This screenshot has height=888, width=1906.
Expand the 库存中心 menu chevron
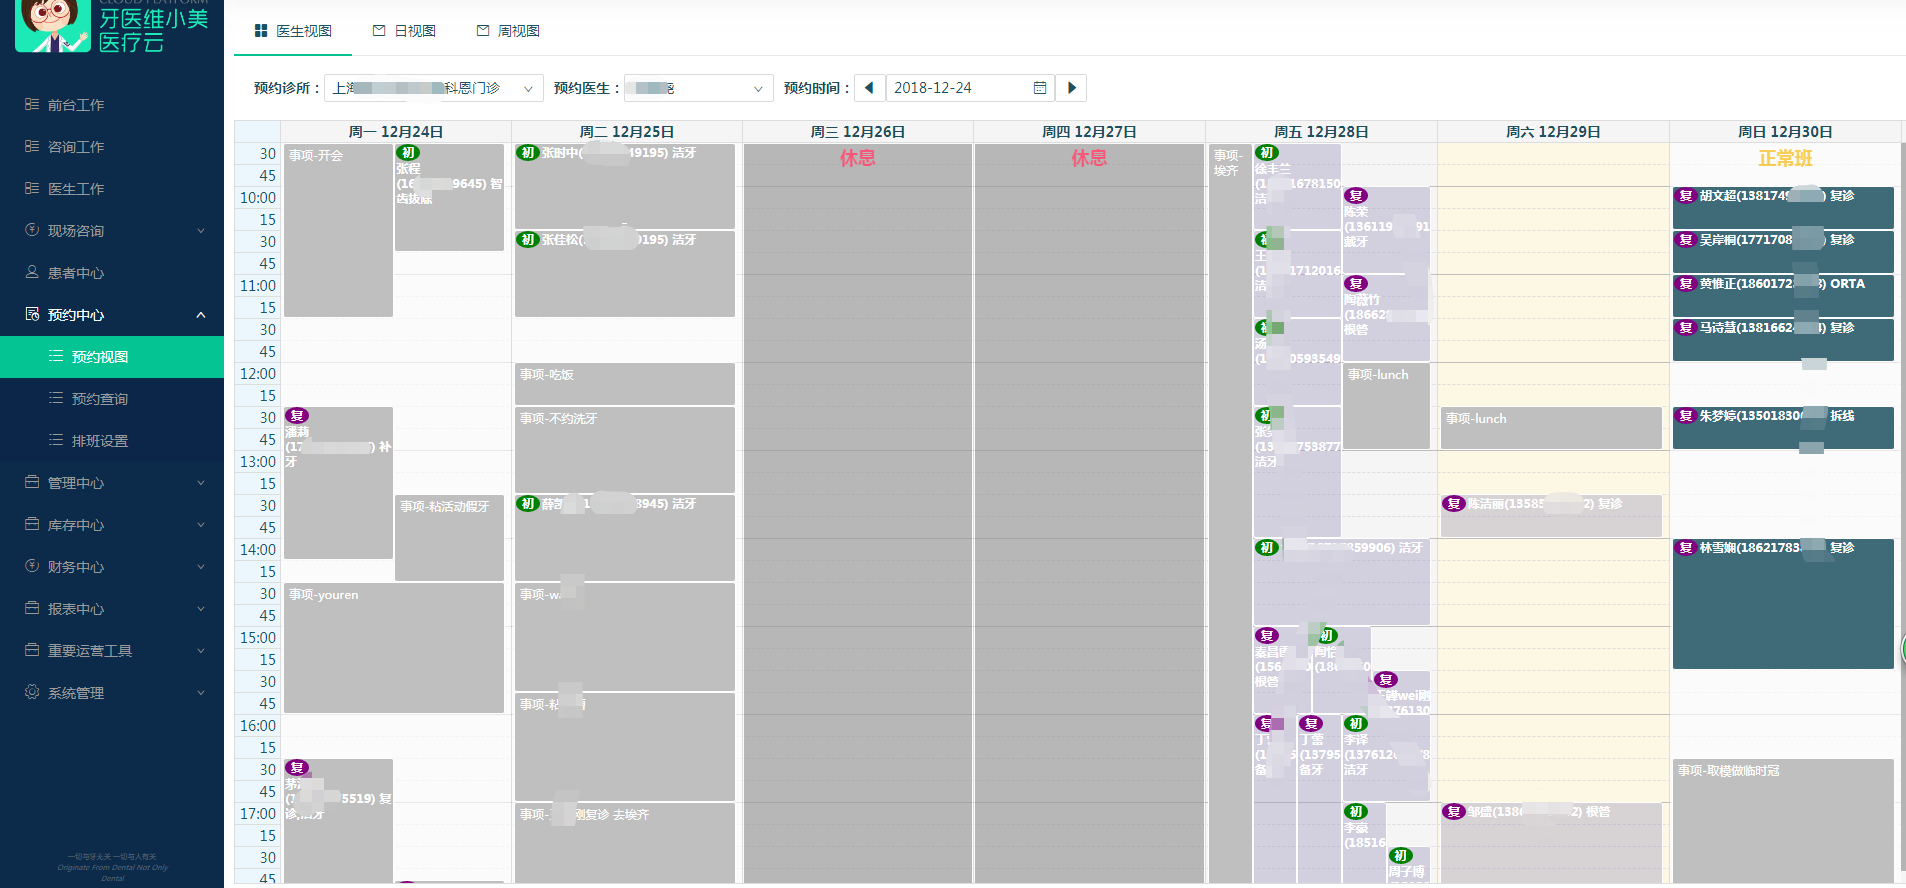201,524
